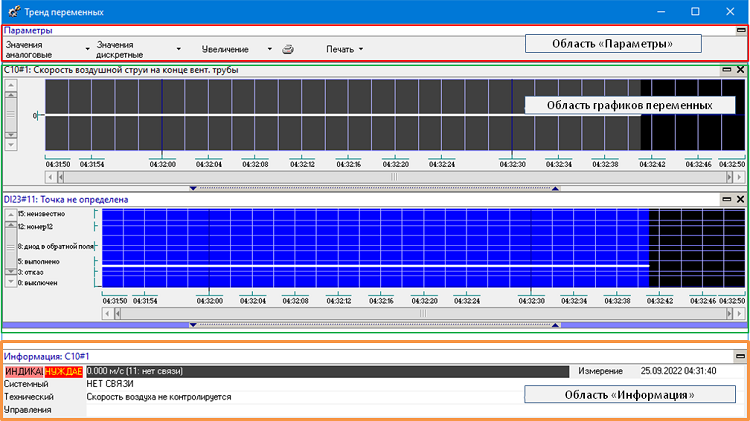Screen dimensions: 750x421
Task: Click '12: номер12' state label
Action: (36, 227)
